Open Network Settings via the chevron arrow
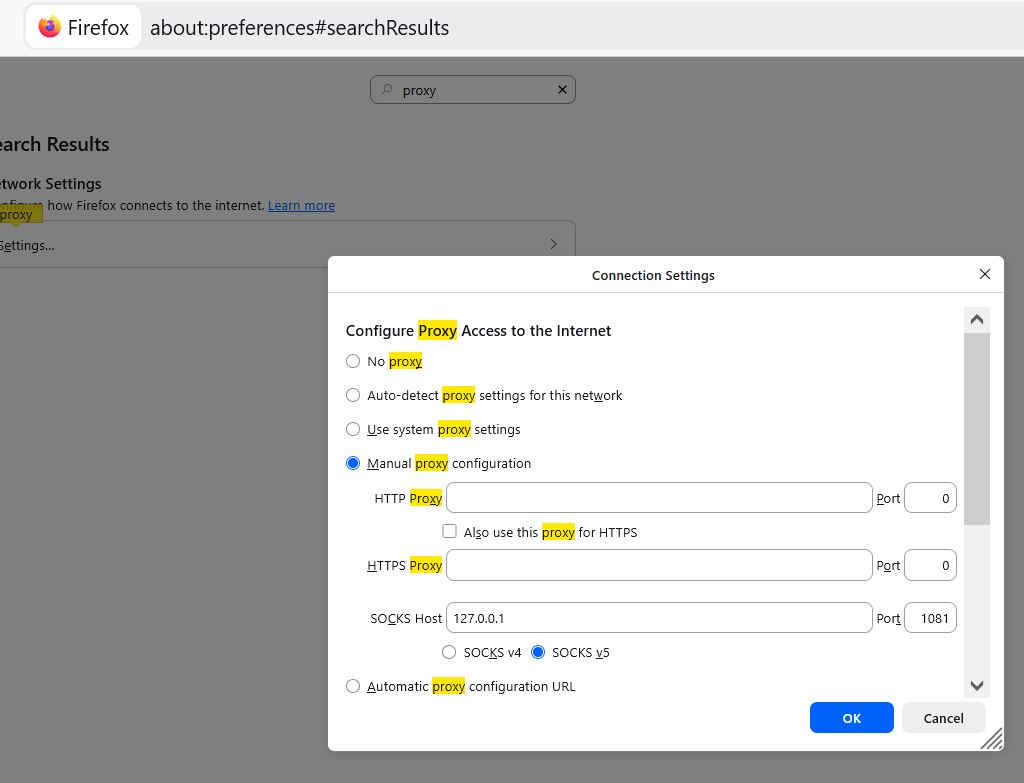Image resolution: width=1024 pixels, height=783 pixels. tap(554, 244)
